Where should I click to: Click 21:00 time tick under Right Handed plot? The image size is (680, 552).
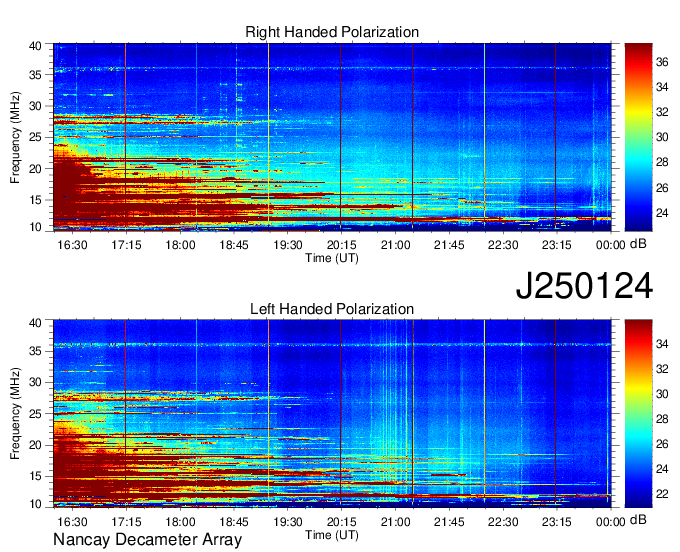point(396,245)
